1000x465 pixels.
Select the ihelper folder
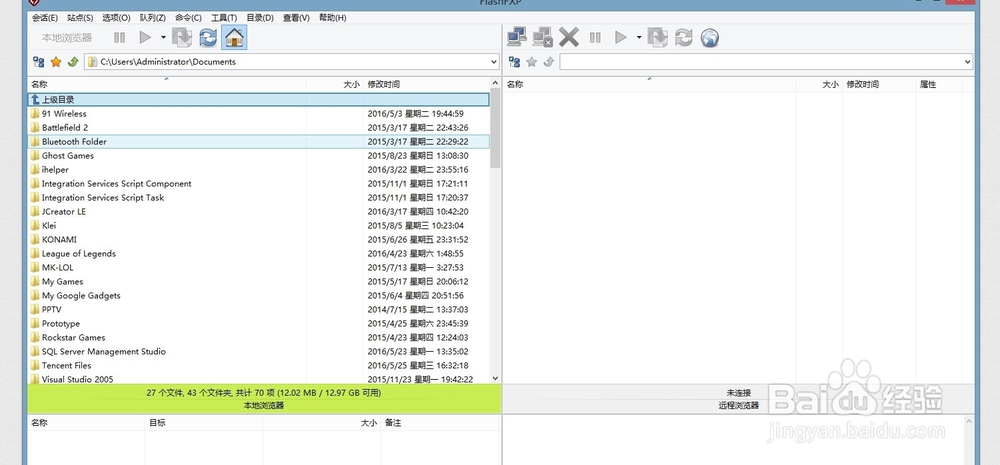point(259,170)
